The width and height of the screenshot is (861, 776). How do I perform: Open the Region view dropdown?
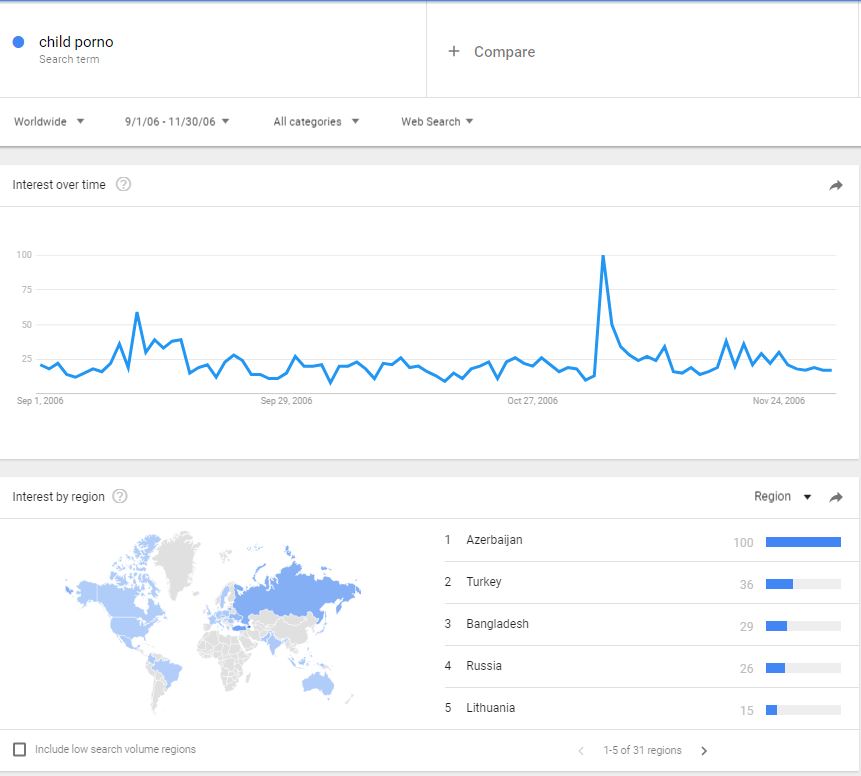(782, 497)
